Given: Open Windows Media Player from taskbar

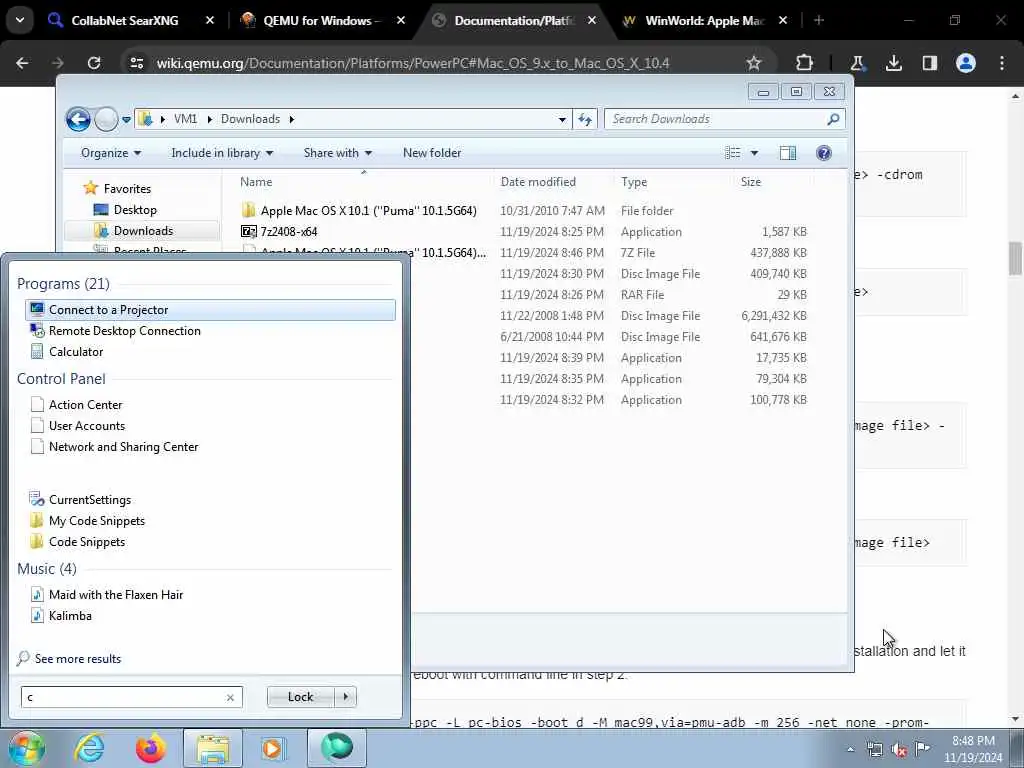Looking at the screenshot, I should 273,748.
